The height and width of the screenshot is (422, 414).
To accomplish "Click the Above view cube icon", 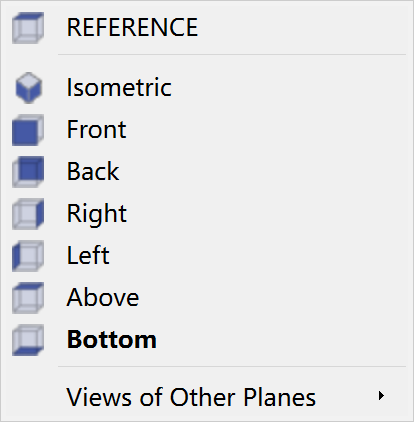I will pyautogui.click(x=28, y=298).
